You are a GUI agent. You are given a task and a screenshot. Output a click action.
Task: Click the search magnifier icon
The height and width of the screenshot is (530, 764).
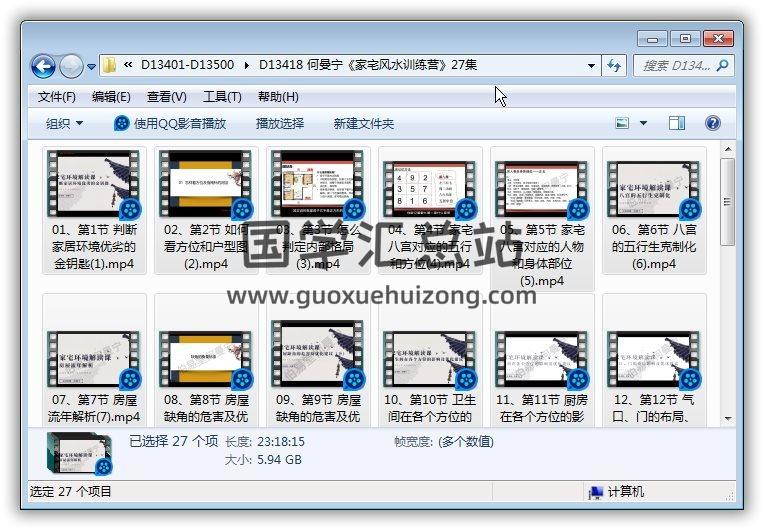click(x=723, y=65)
